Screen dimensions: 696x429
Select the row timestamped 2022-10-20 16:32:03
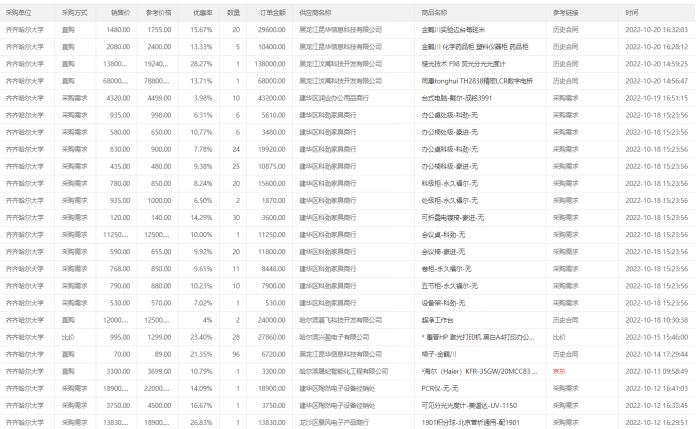pos(655,30)
